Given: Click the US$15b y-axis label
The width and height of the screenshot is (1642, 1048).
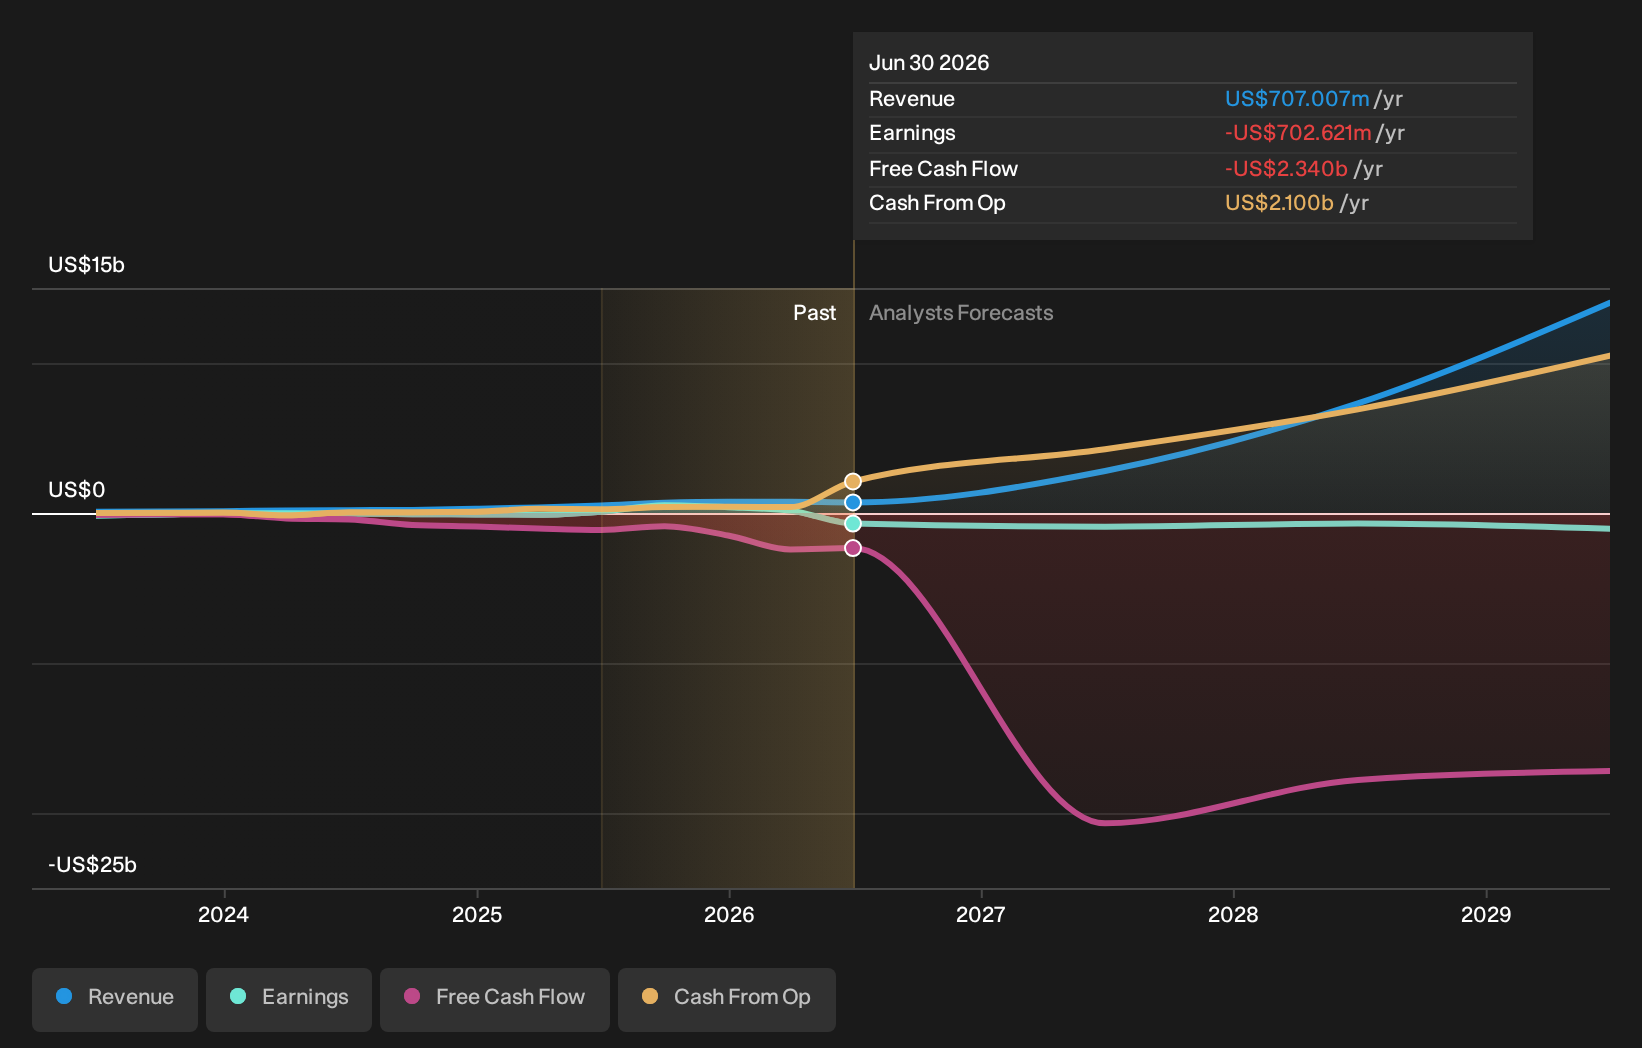Looking at the screenshot, I should [x=87, y=265].
